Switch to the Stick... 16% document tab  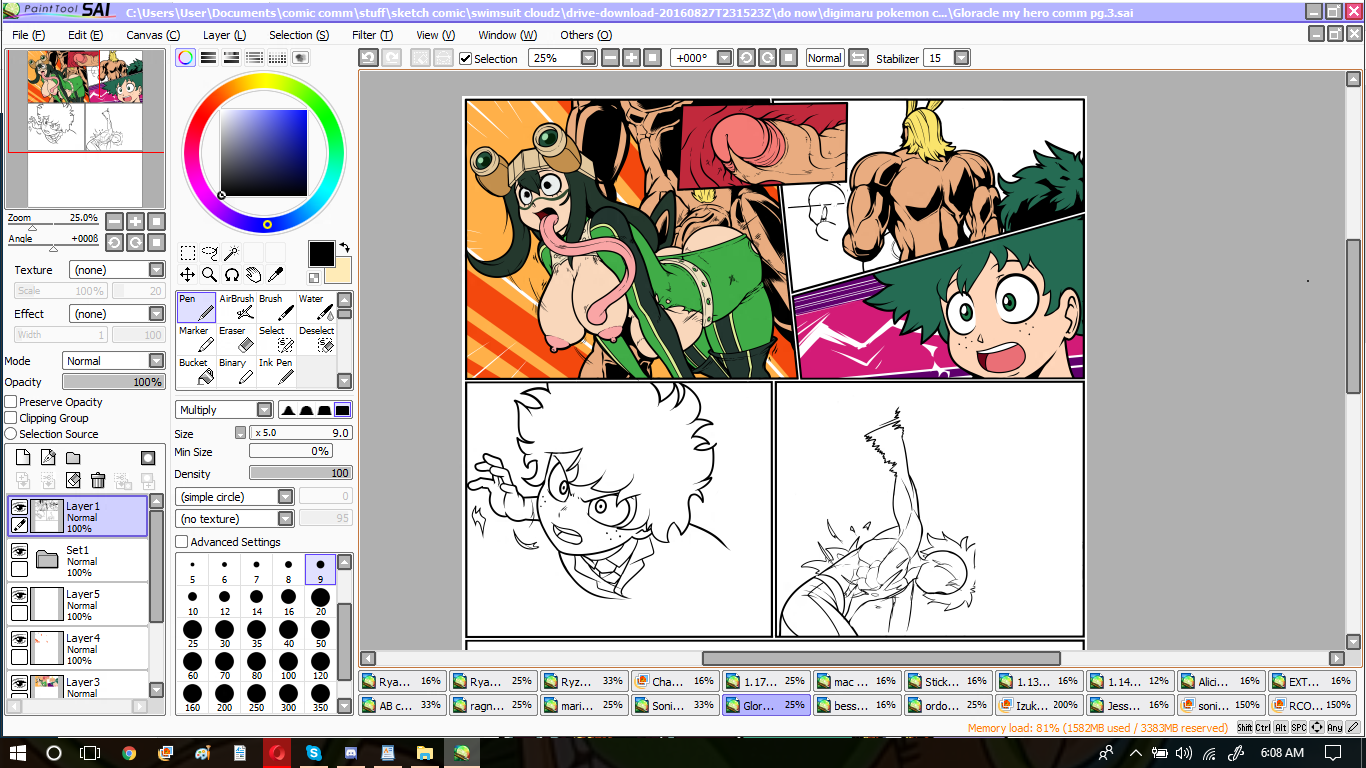948,681
